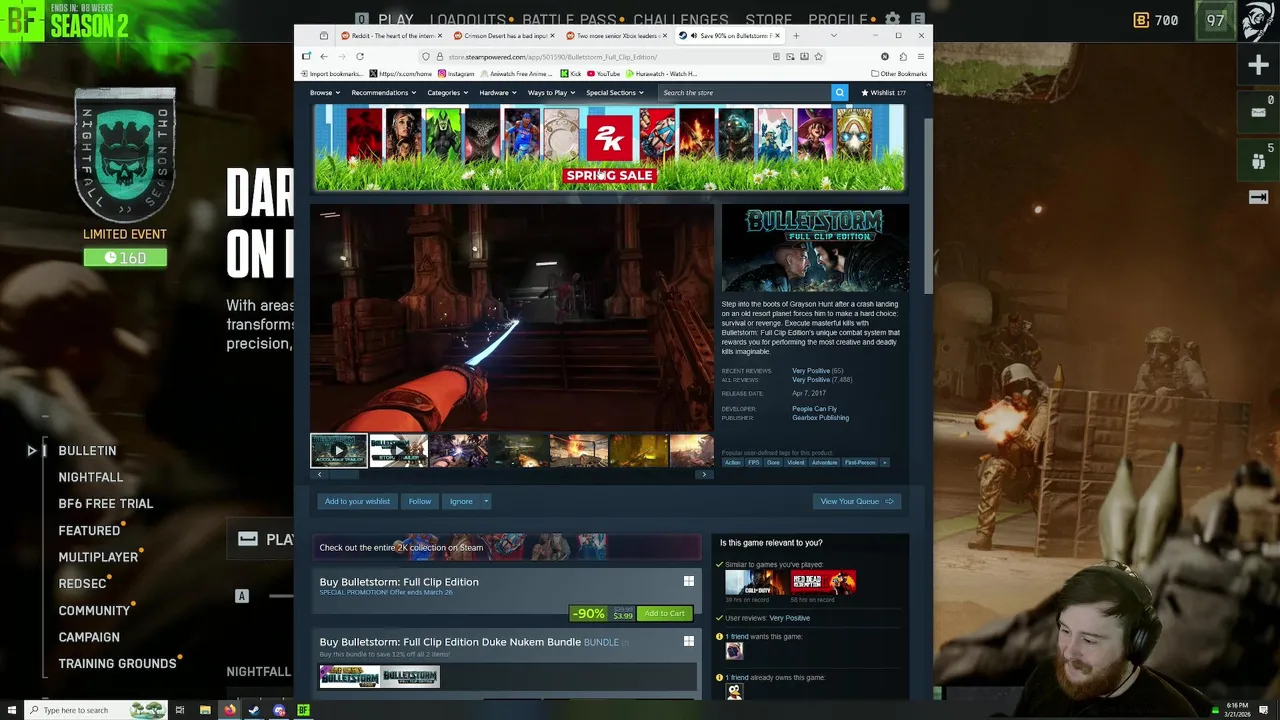Open the Gearbox Publishing link
The height and width of the screenshot is (720, 1280).
click(x=820, y=418)
